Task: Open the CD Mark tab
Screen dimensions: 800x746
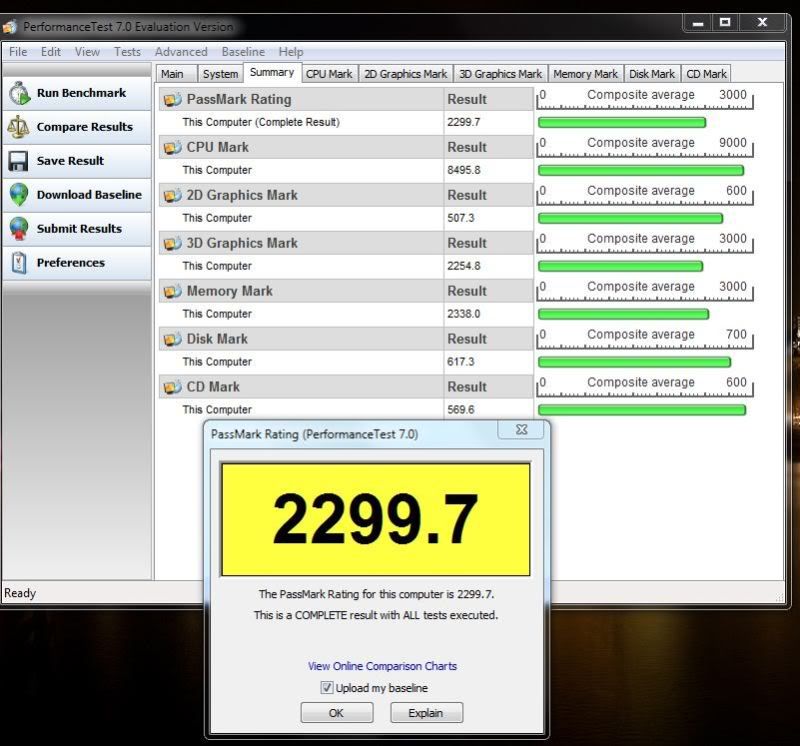Action: click(x=706, y=74)
